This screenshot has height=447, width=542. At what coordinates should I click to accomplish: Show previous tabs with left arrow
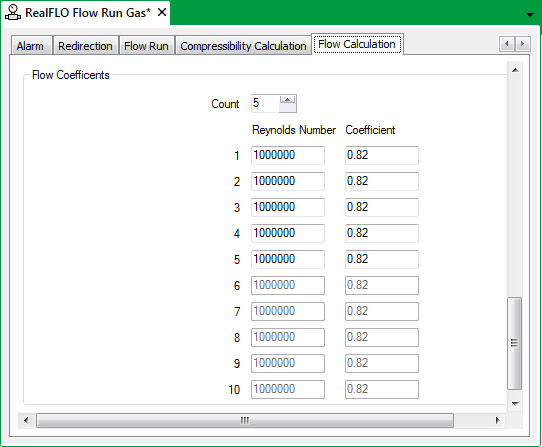point(507,44)
